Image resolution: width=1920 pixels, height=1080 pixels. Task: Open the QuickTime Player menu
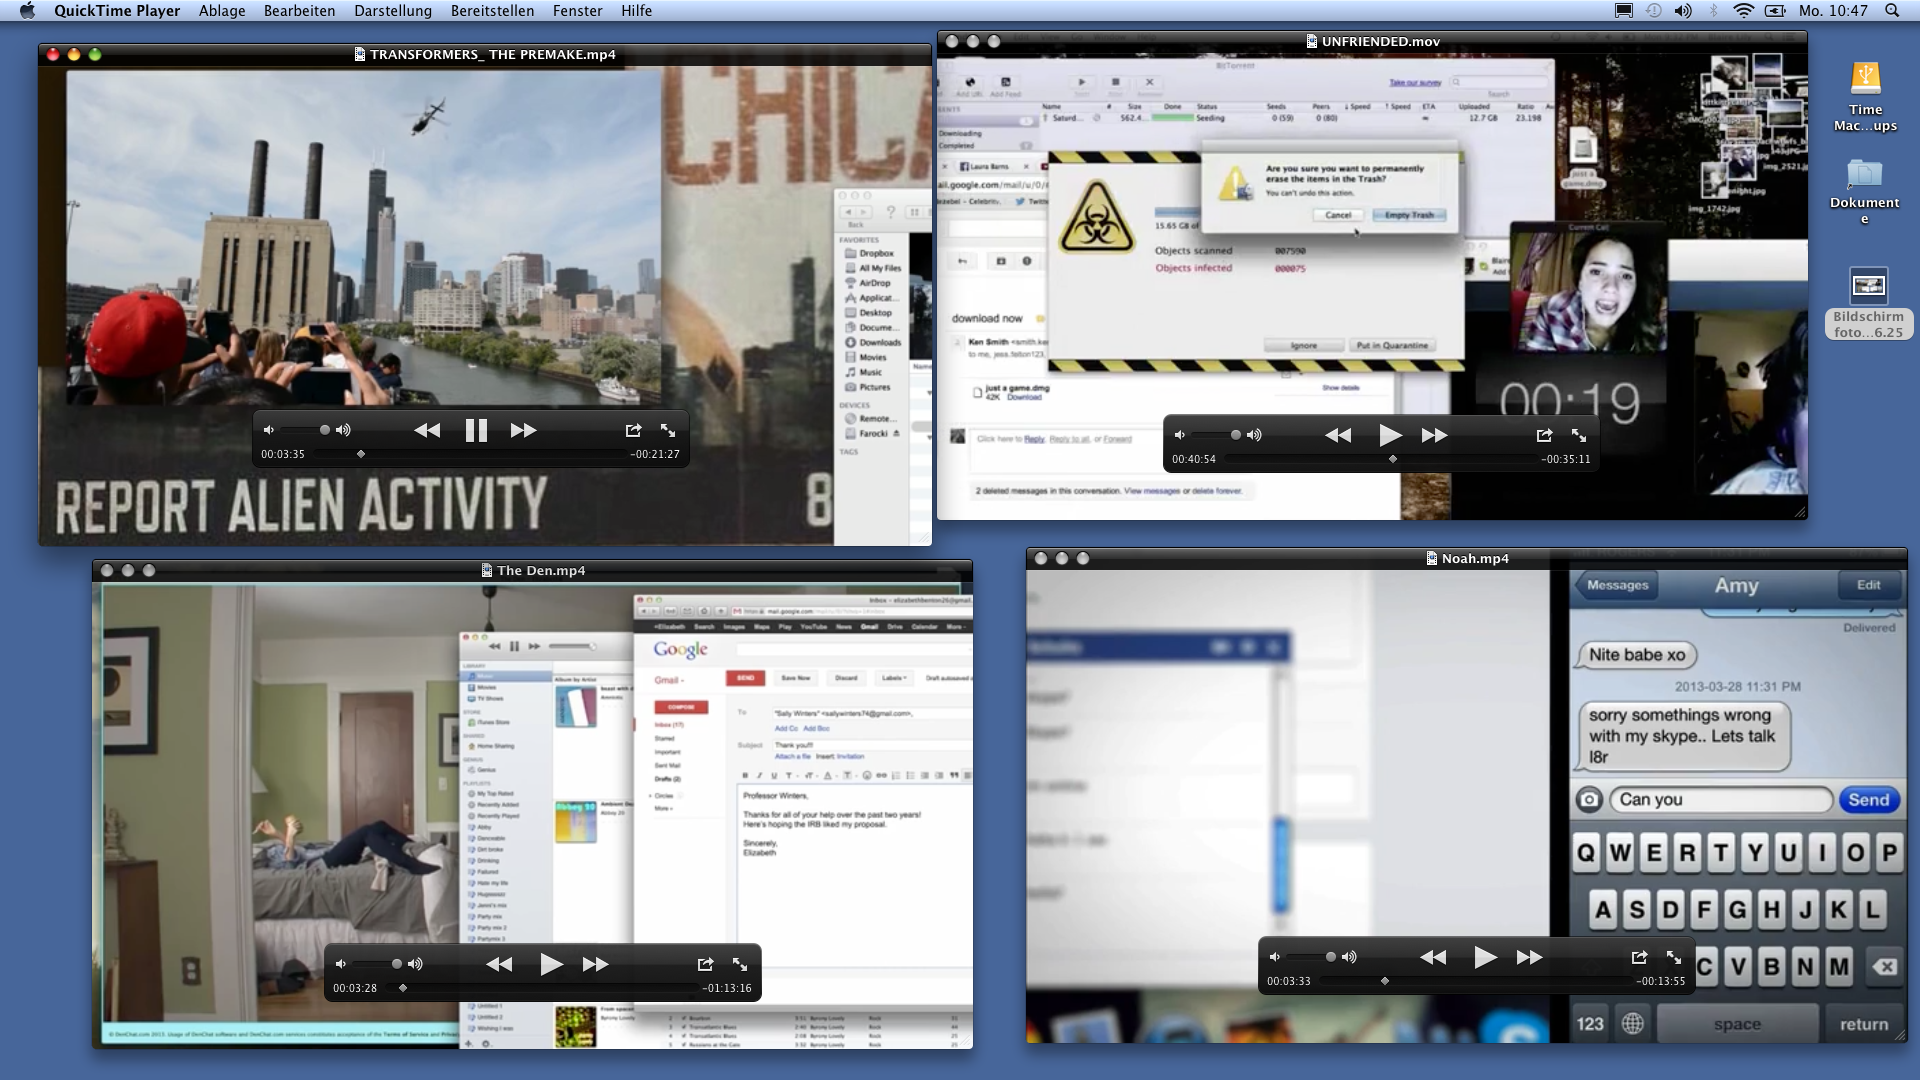tap(117, 11)
